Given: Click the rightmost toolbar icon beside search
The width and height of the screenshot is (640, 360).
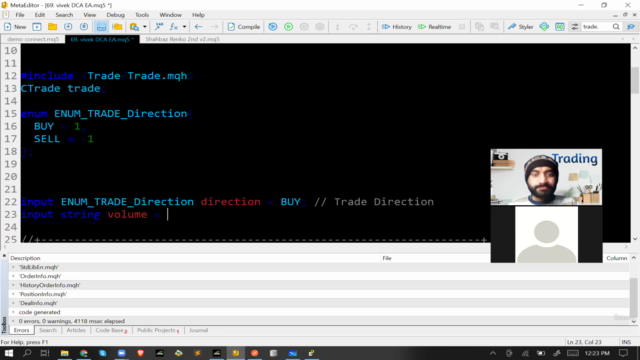Looking at the screenshot, I should pos(631,27).
